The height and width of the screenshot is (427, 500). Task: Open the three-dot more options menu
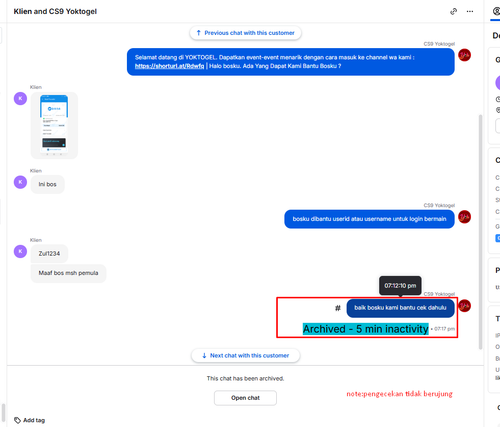point(470,12)
